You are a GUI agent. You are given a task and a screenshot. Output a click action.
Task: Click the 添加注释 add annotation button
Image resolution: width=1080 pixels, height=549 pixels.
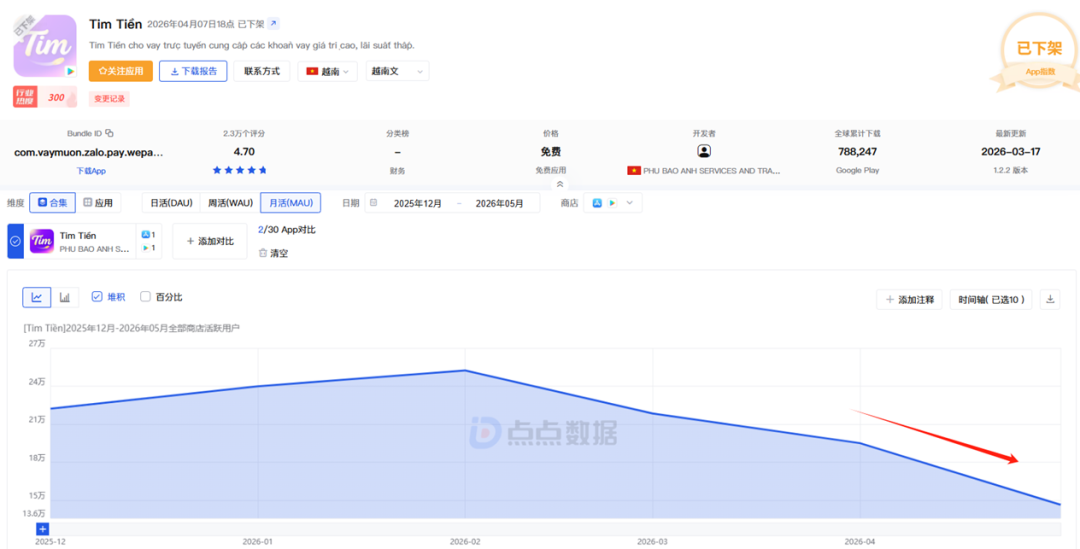(x=909, y=300)
